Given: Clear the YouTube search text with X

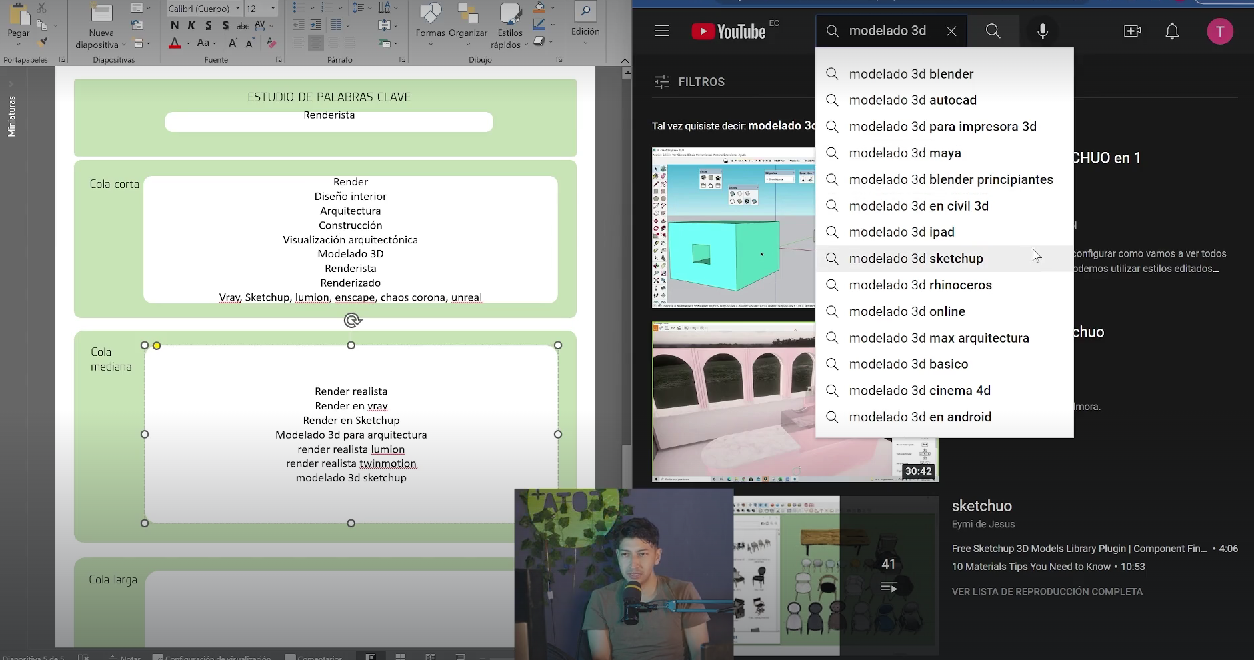Looking at the screenshot, I should click(x=951, y=31).
